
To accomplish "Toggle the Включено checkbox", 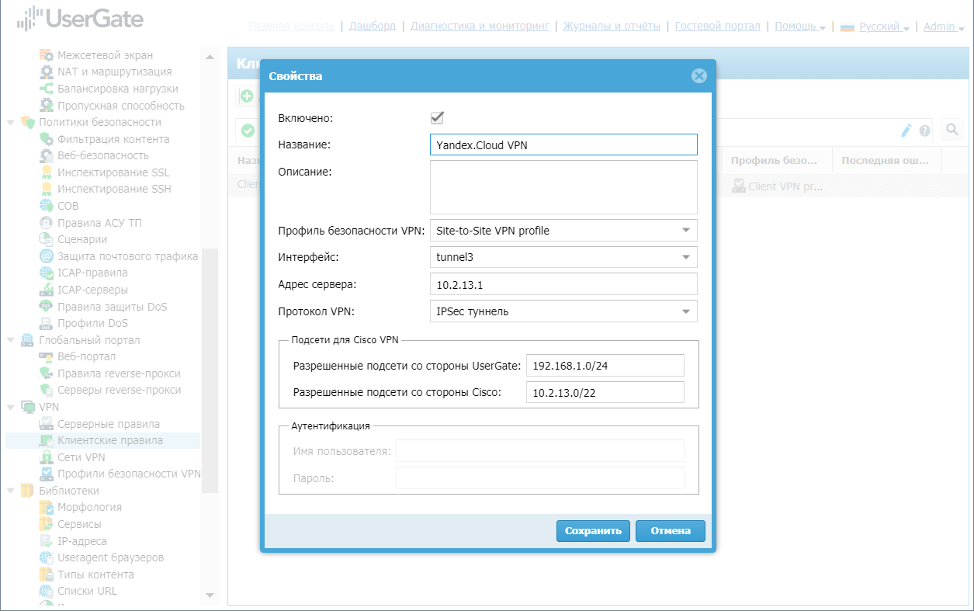I will [x=437, y=118].
